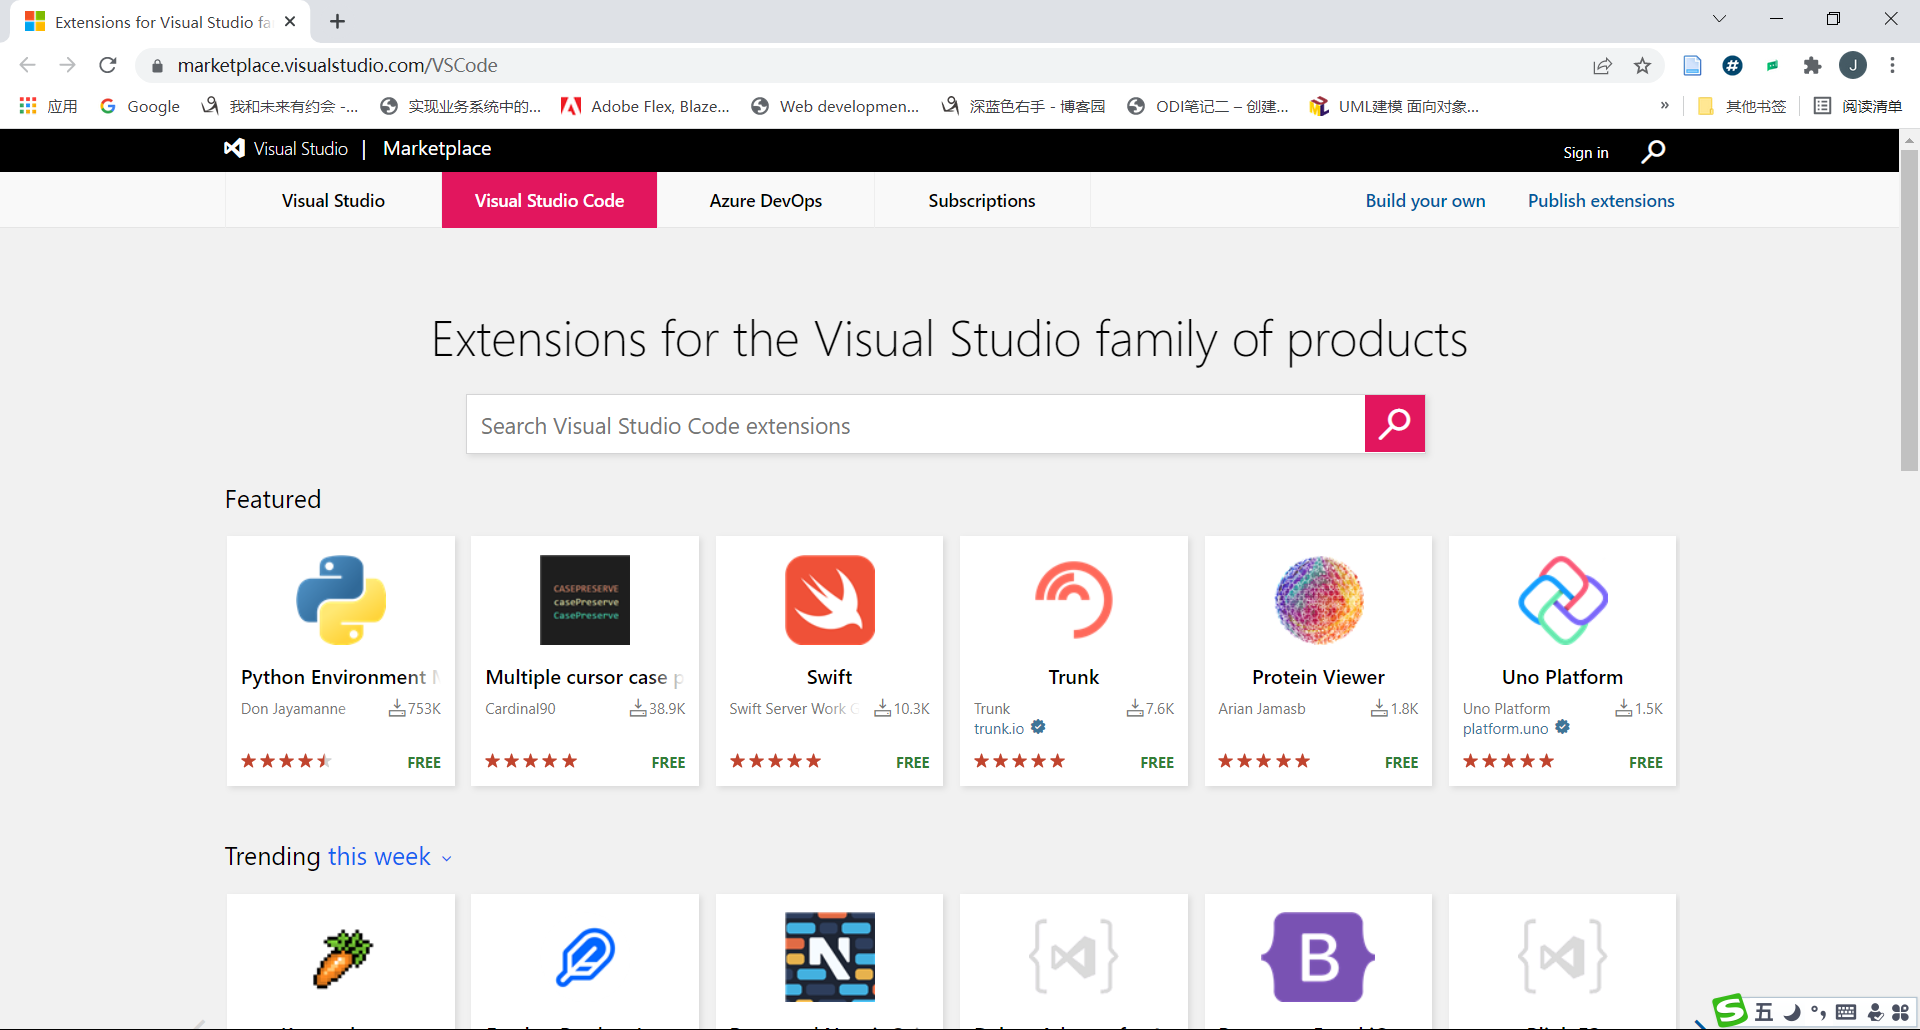Open the header search magnifier icon
The image size is (1920, 1030).
coord(1653,151)
